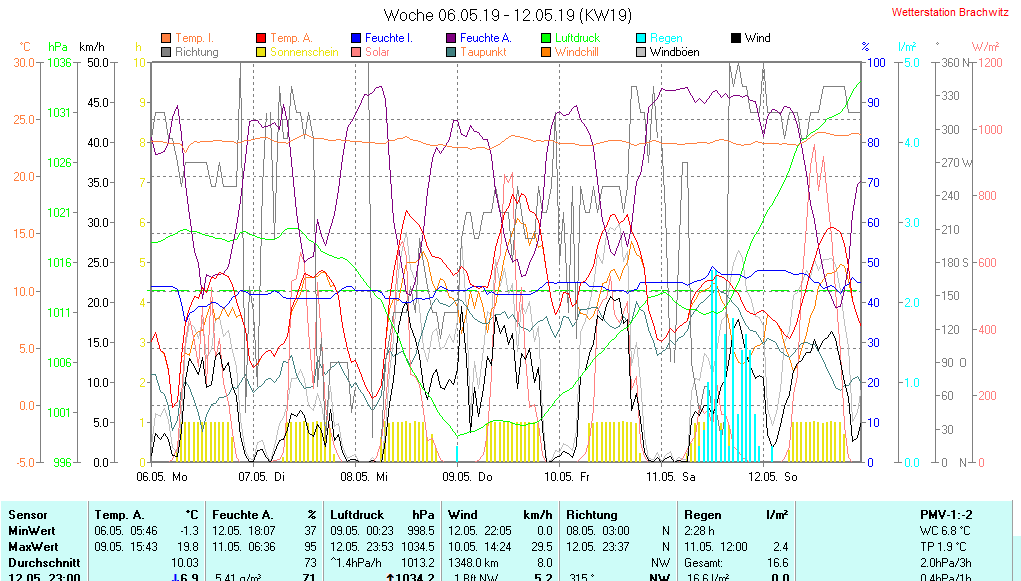
Task: Click the blue down arrow beside 6.9
Action: click(x=175, y=577)
